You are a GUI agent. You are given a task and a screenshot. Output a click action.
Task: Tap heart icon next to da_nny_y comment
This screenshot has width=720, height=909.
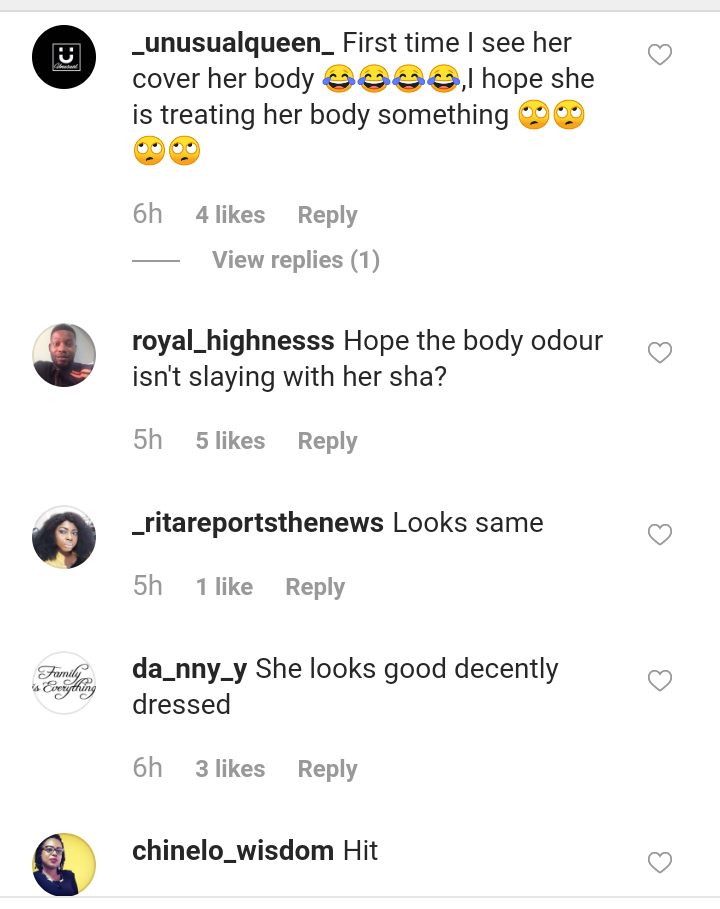(x=660, y=681)
